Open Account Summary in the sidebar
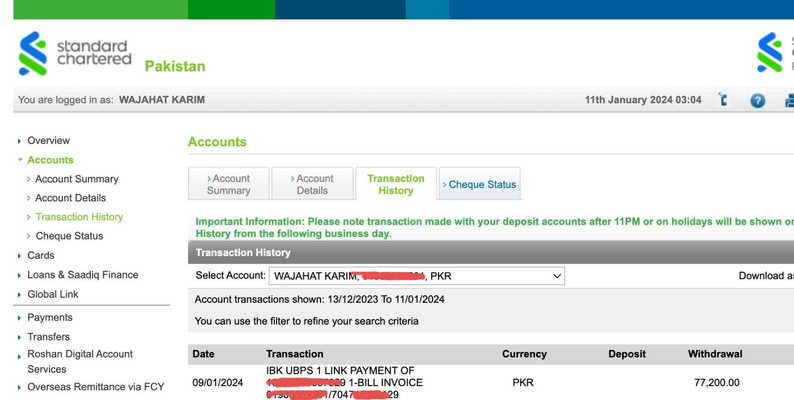The width and height of the screenshot is (794, 400). point(76,179)
